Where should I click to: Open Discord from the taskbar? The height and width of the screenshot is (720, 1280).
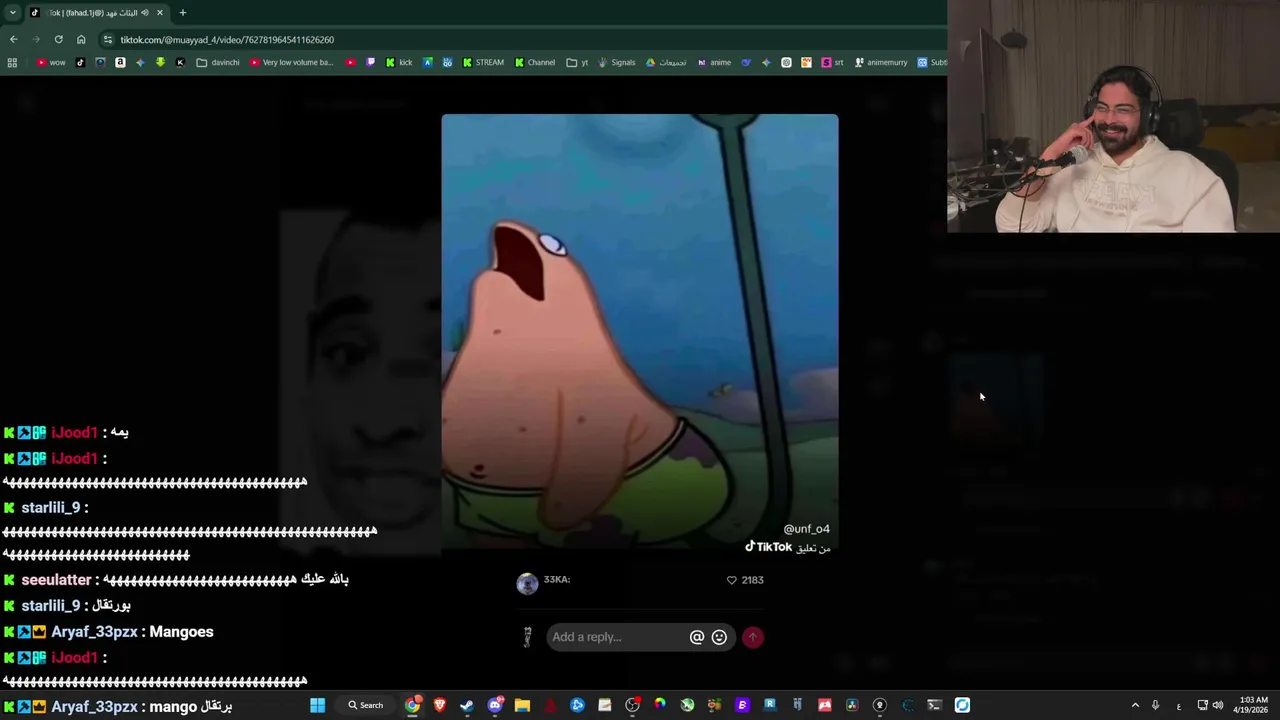coord(495,705)
